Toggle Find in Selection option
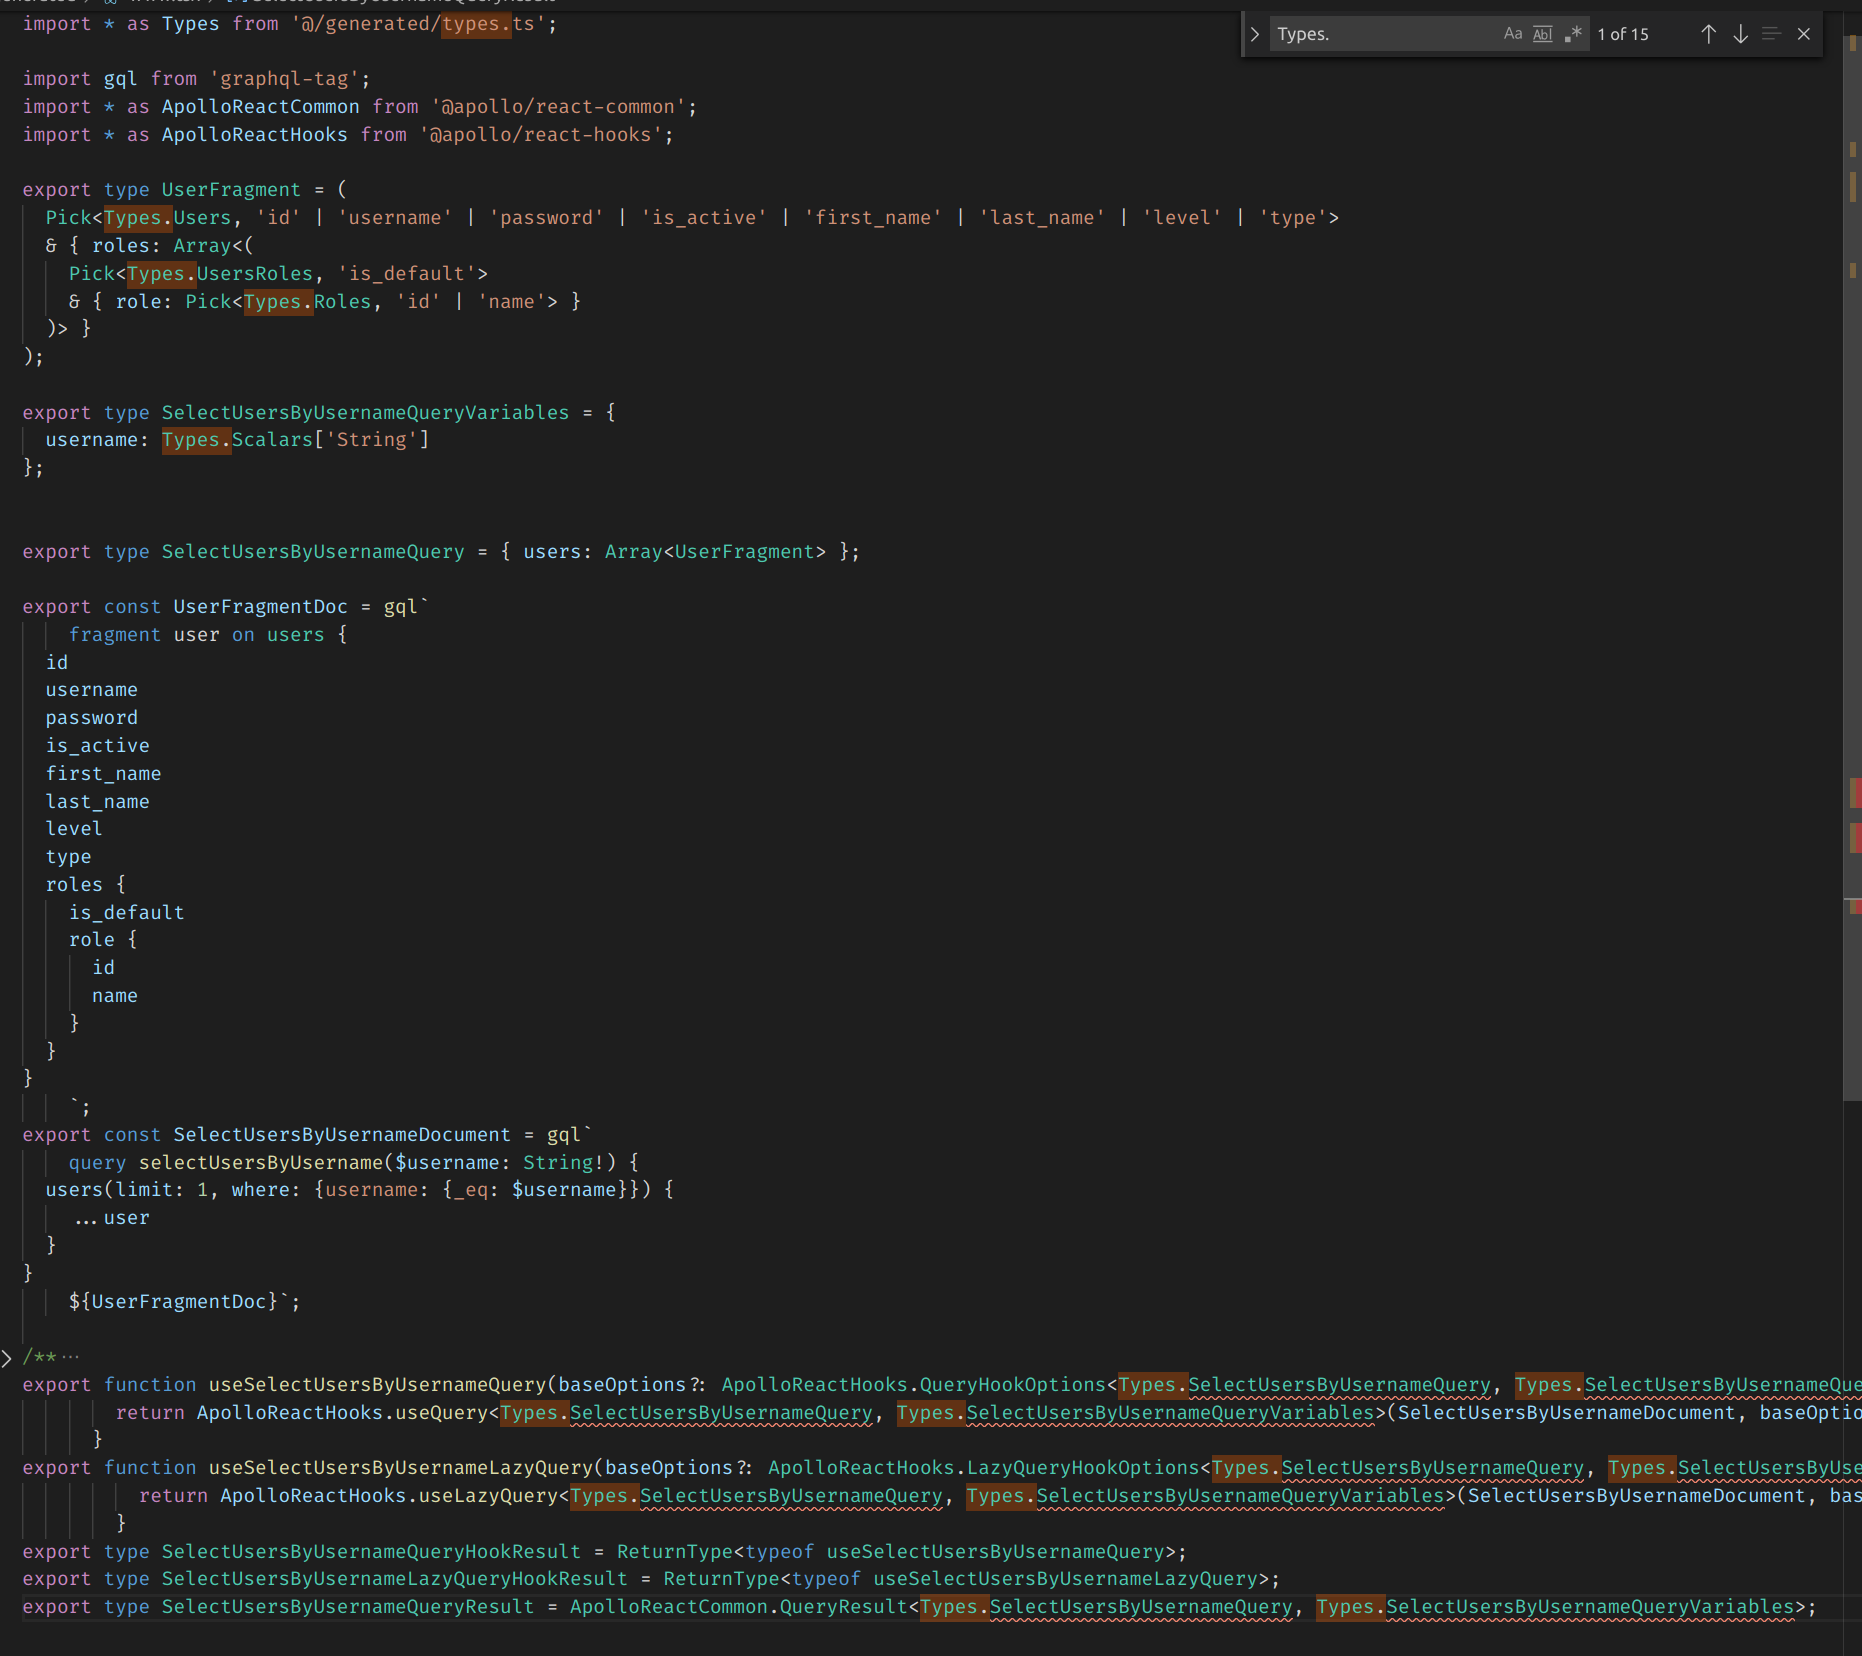This screenshot has width=1862, height=1656. (1772, 34)
